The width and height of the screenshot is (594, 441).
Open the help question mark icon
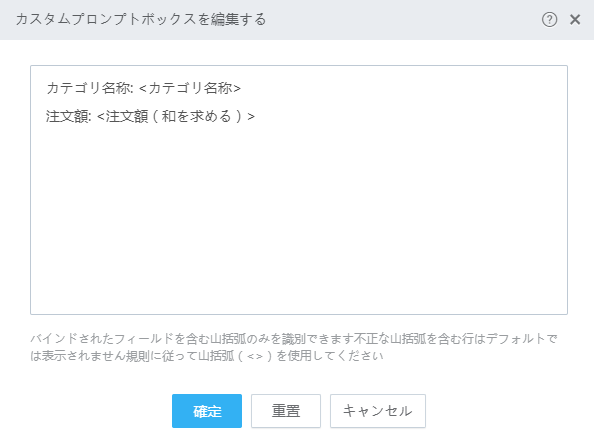pos(549,19)
